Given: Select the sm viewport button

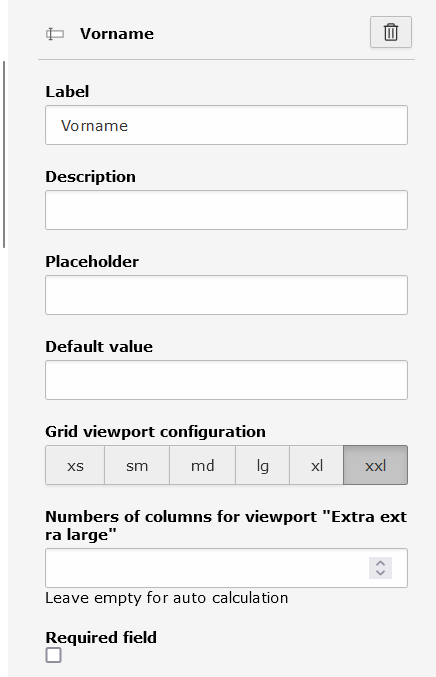Looking at the screenshot, I should [137, 465].
